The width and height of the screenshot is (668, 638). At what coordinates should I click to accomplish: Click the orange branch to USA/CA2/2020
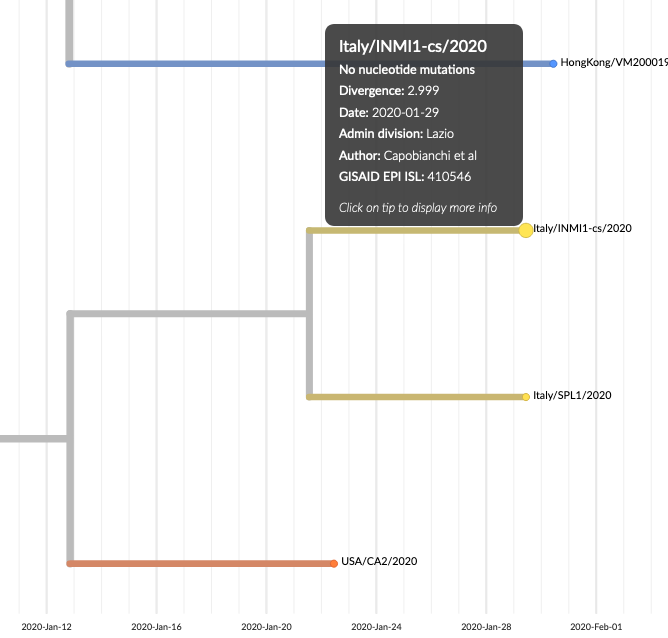tap(200, 564)
